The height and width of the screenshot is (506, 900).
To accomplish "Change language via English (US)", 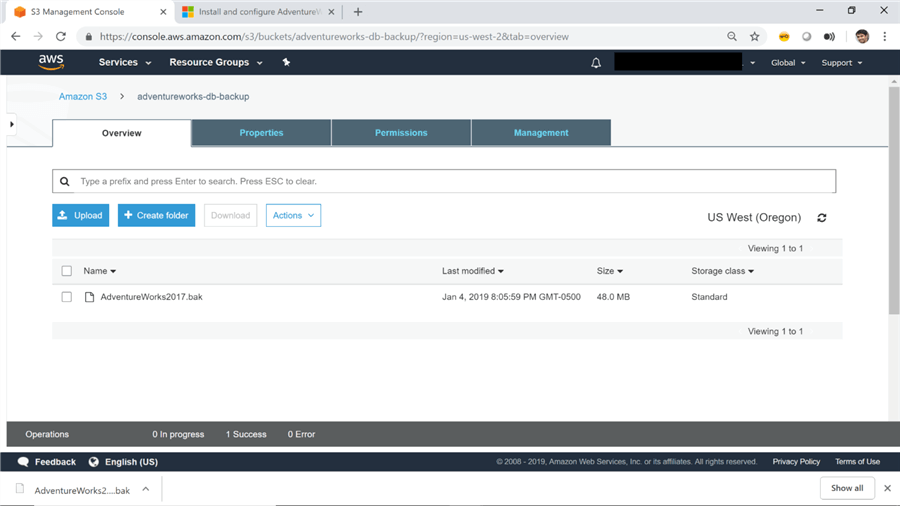I will coord(131,462).
